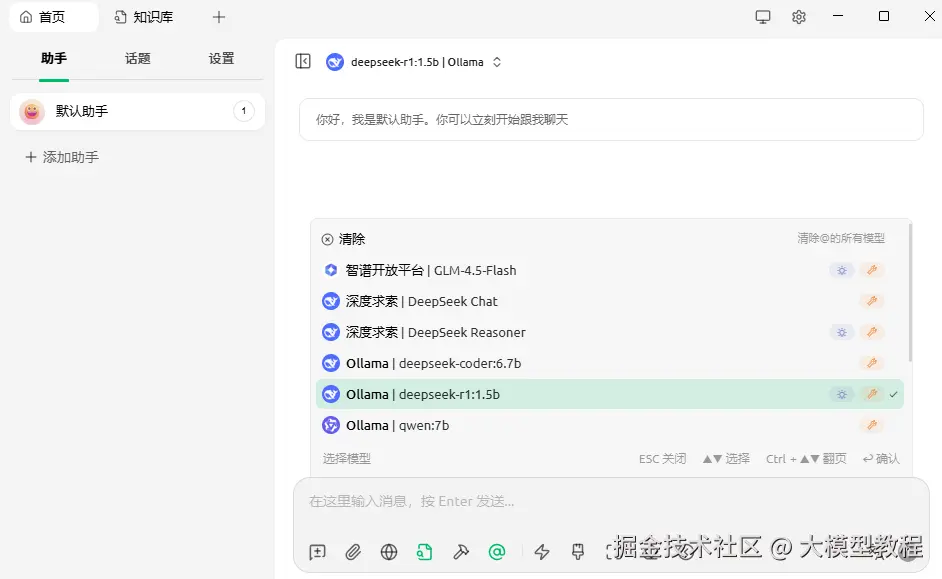942x579 pixels.
Task: Click the reasoning tag on DeepSeek Reasoner row
Action: click(842, 332)
